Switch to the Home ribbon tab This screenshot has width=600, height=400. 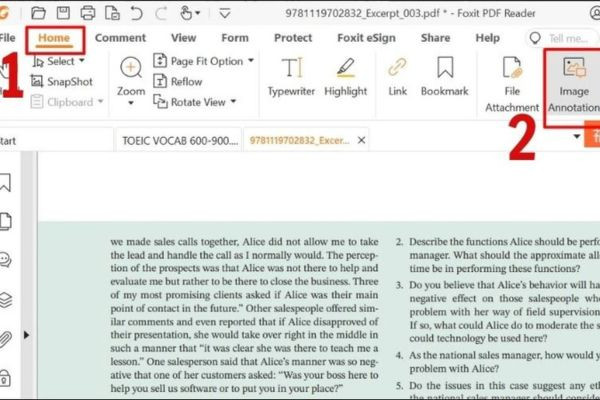coord(54,38)
